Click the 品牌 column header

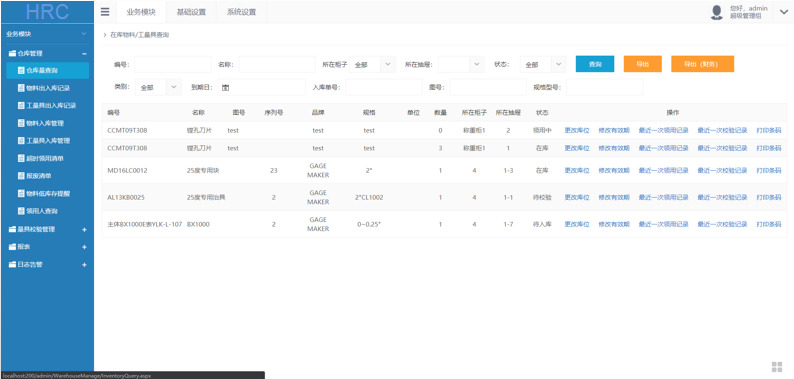pyautogui.click(x=318, y=112)
